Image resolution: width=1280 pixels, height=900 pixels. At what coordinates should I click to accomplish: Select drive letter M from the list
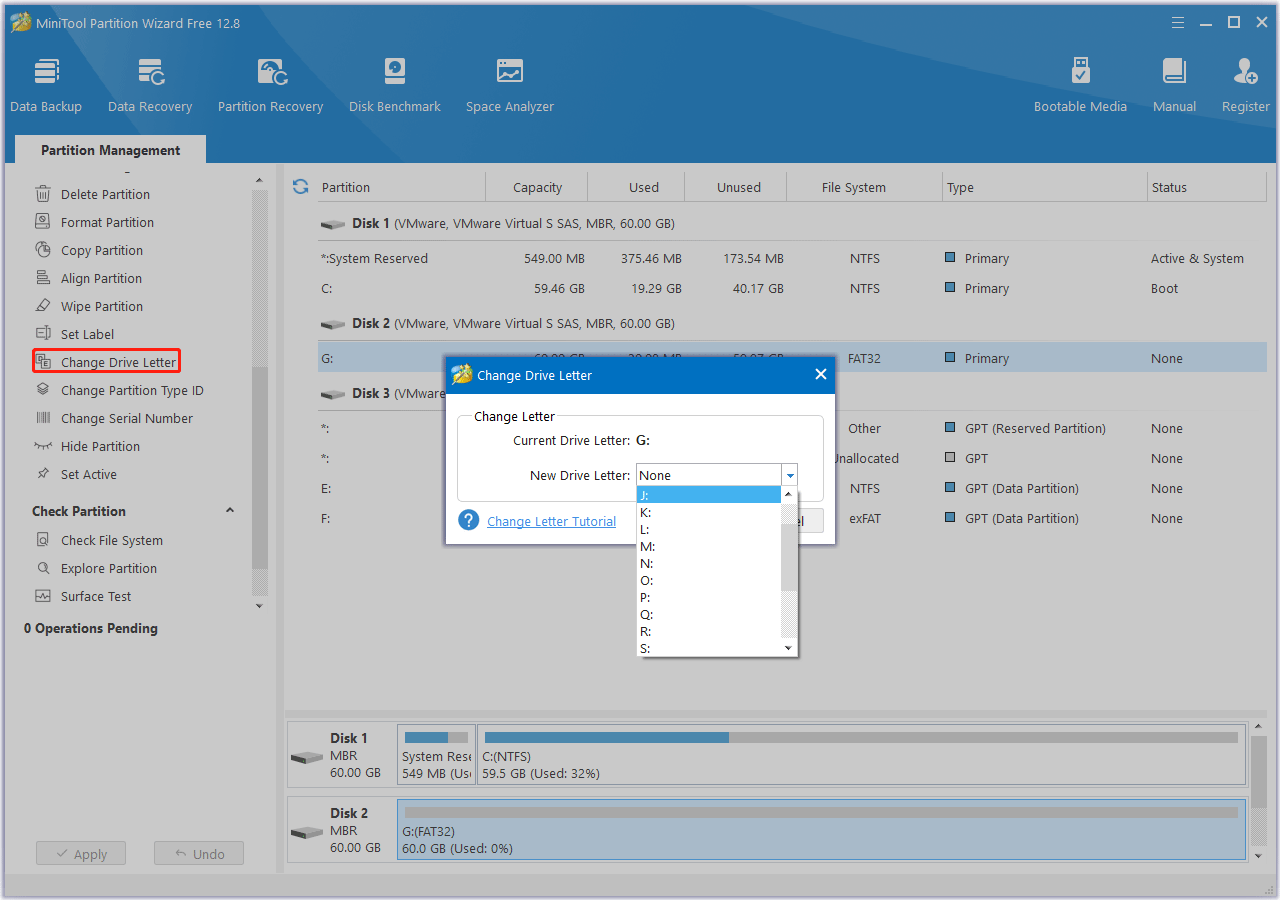point(646,546)
